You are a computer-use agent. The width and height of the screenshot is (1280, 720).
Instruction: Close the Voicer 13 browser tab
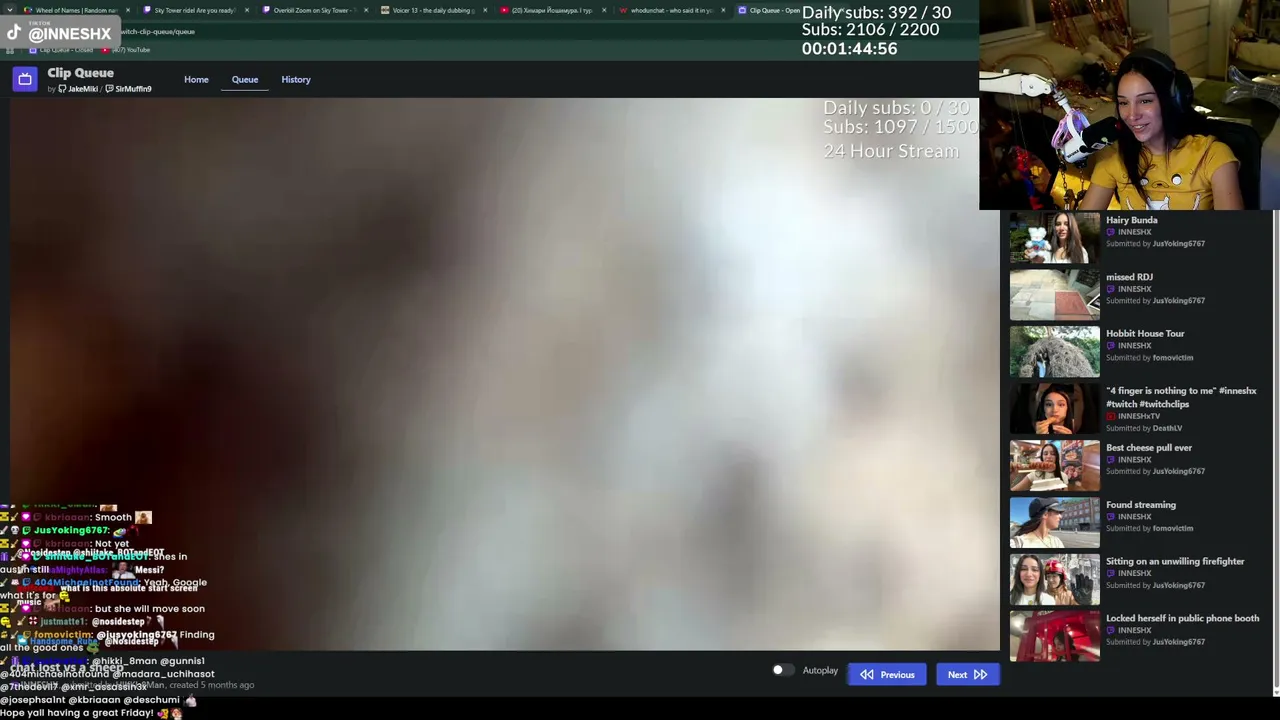[x=485, y=10]
